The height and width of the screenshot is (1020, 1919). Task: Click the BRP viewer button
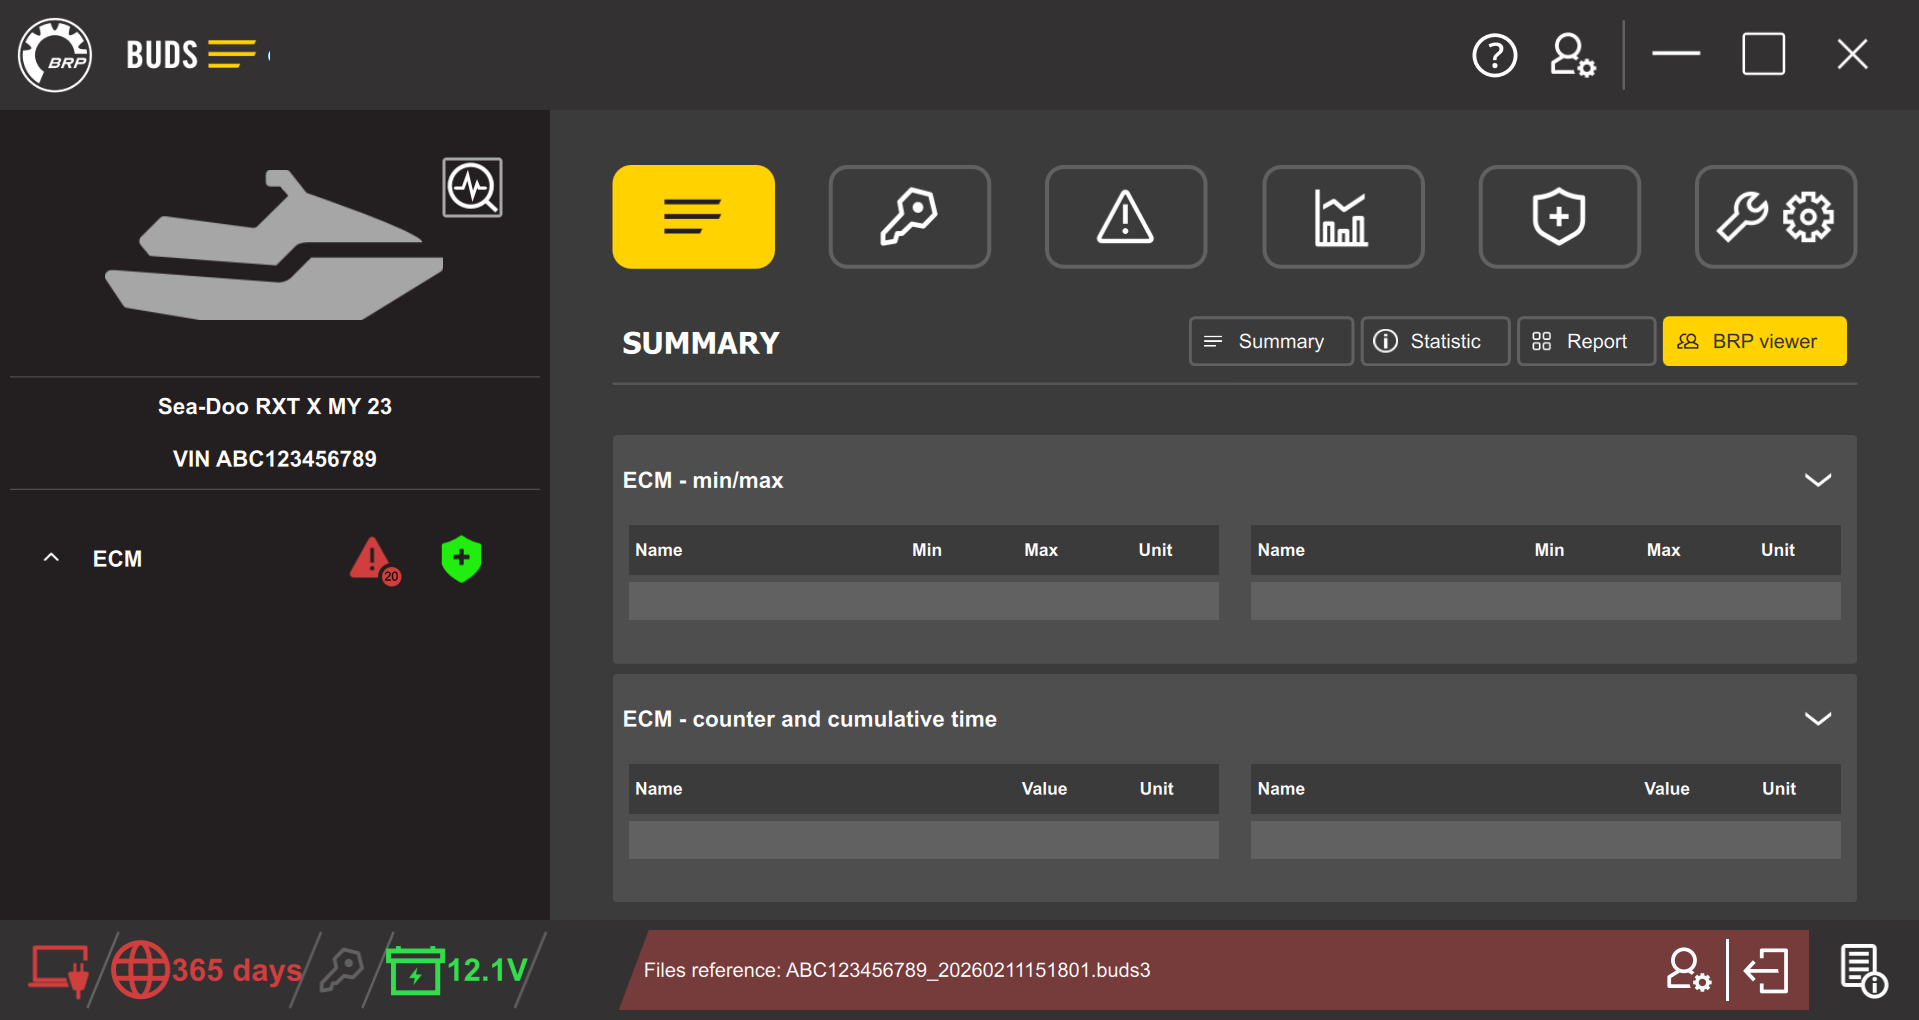[1753, 342]
